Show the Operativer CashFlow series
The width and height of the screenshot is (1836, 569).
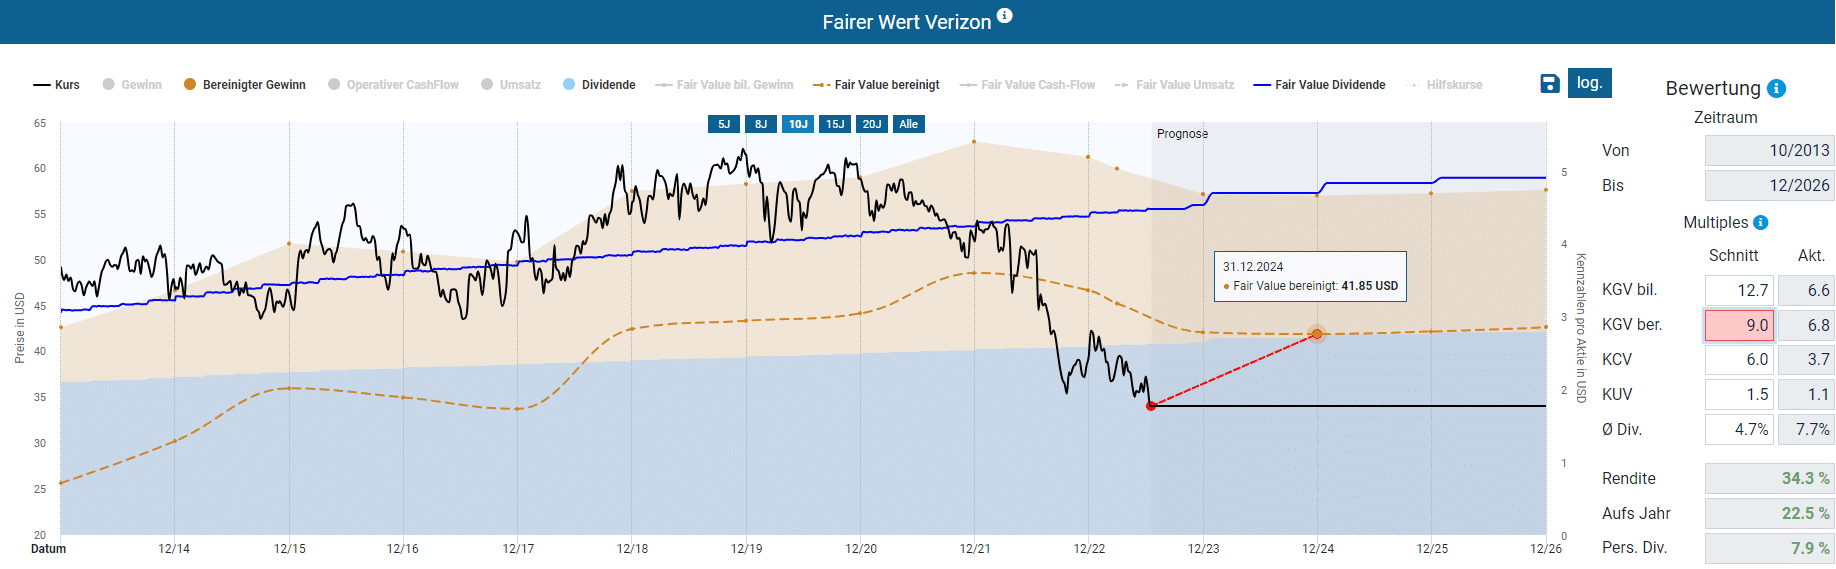click(393, 85)
